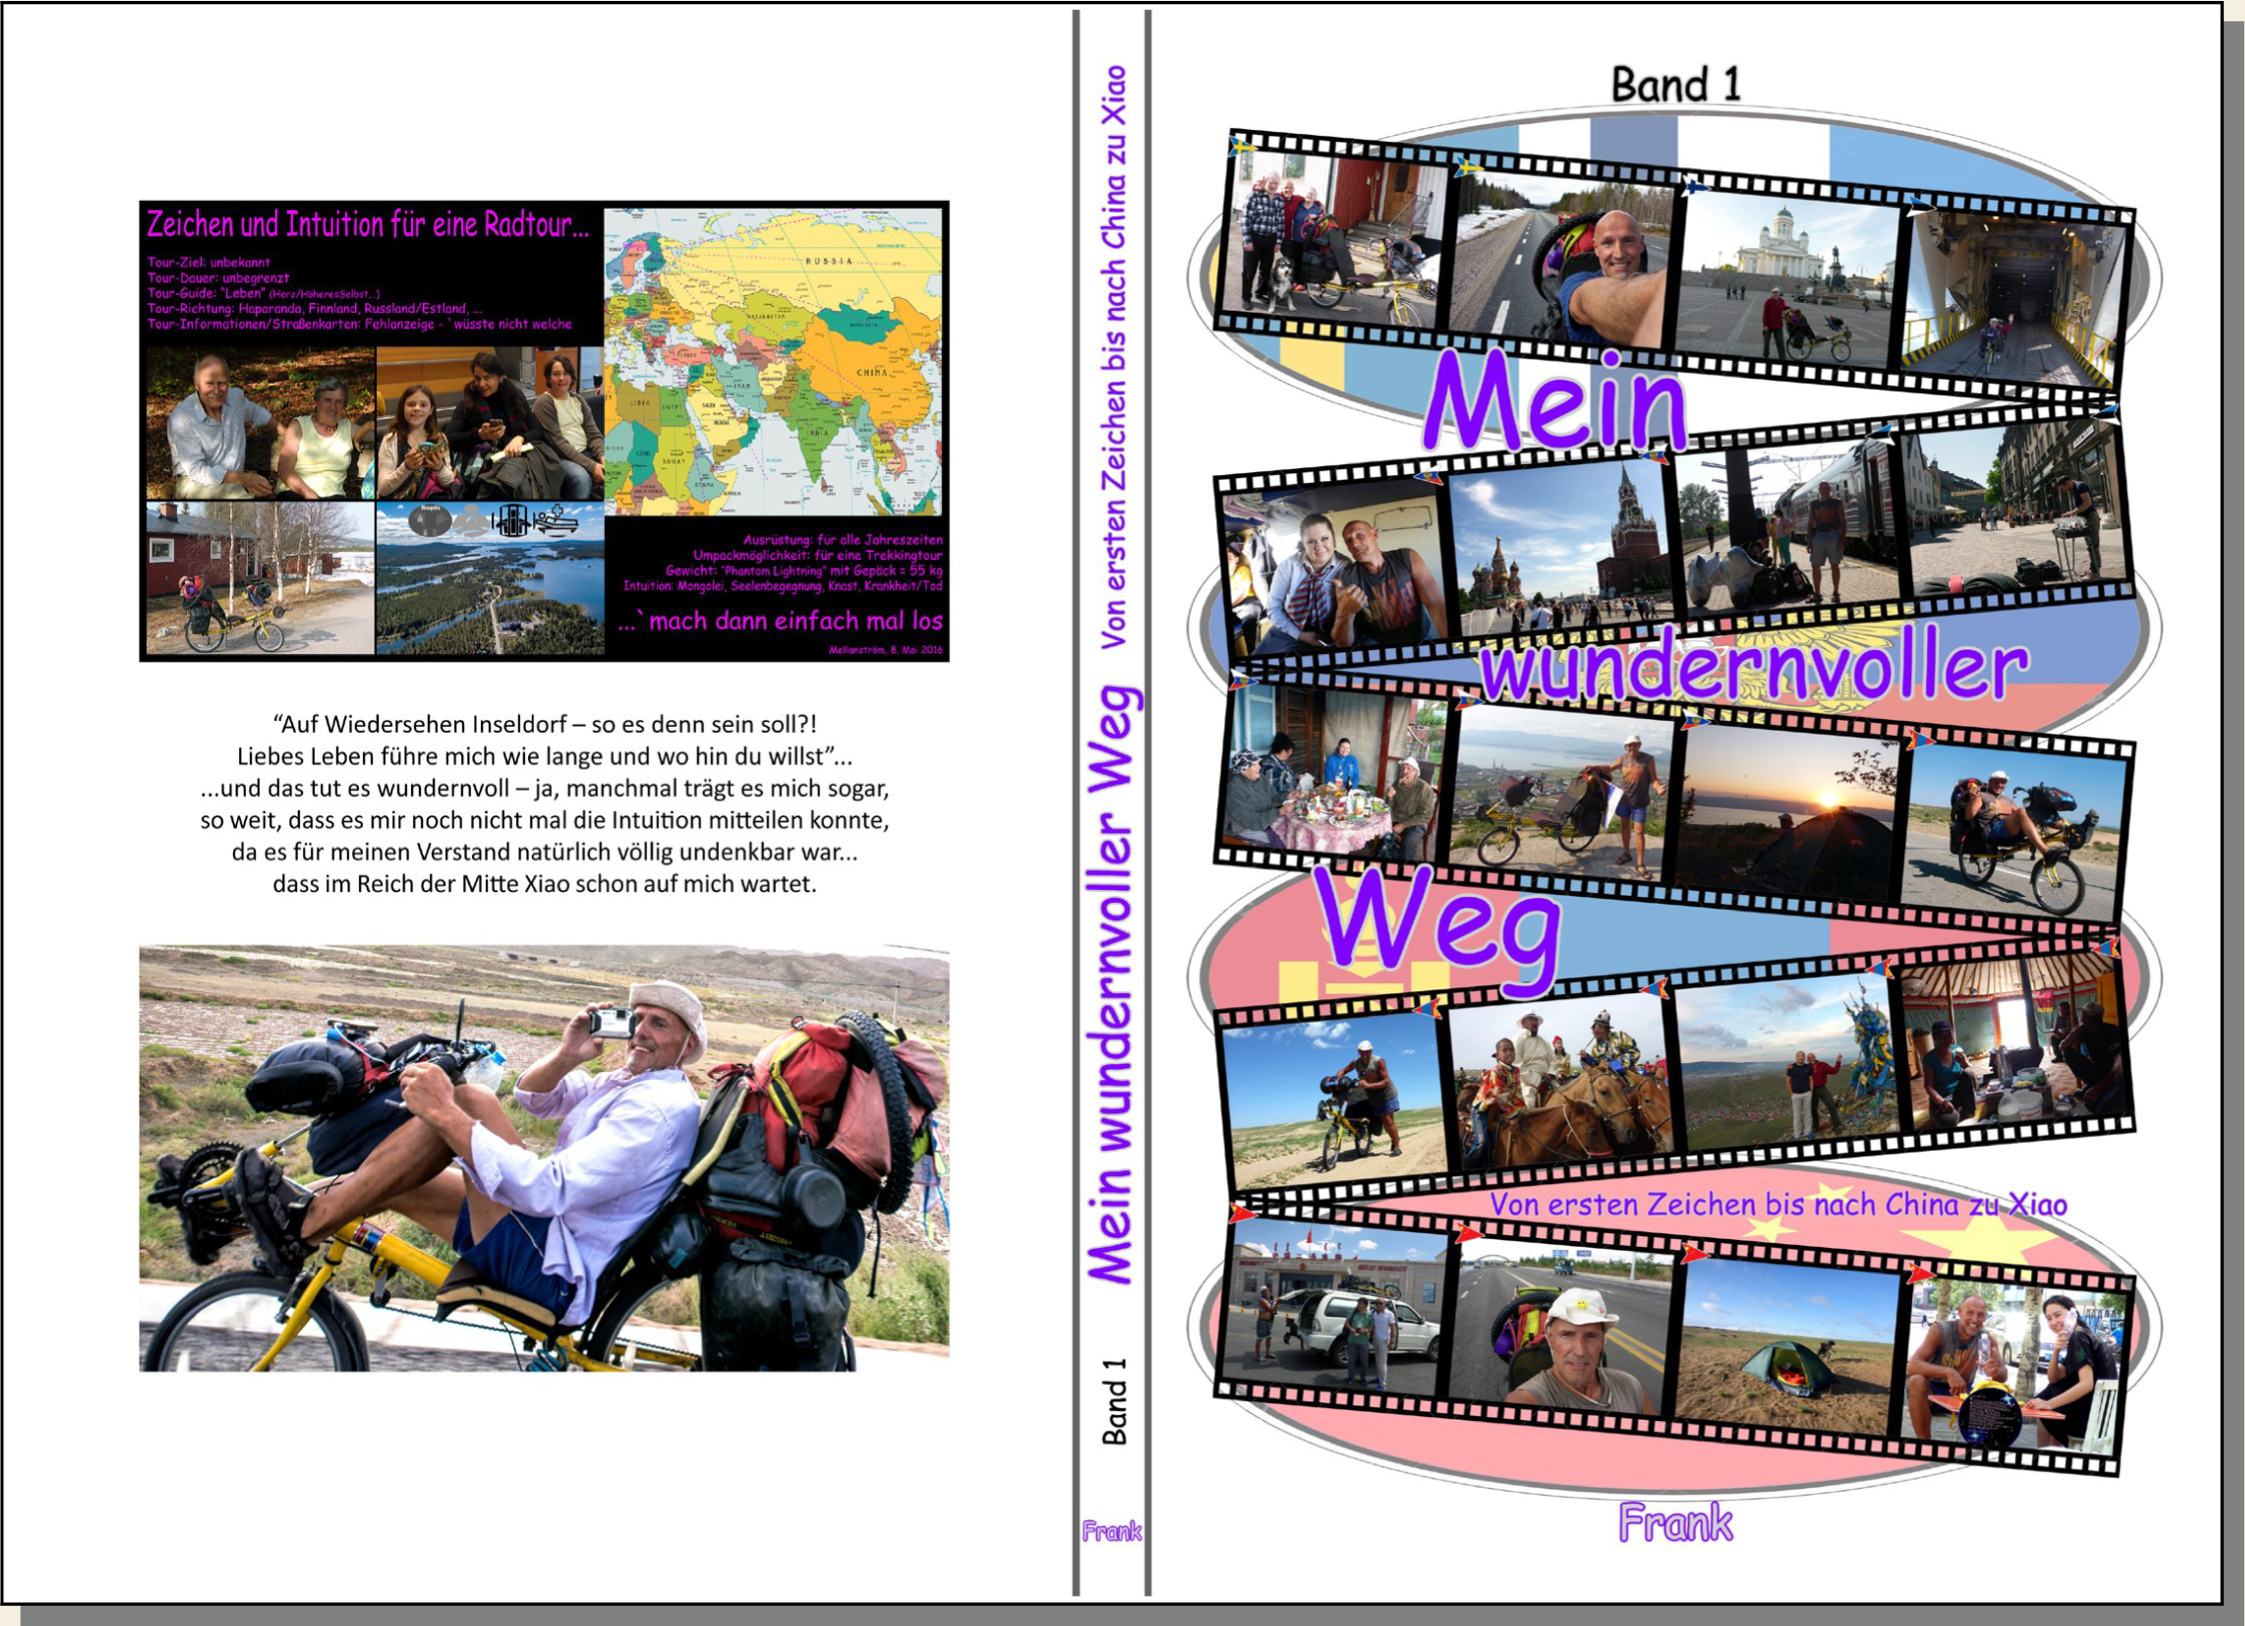
Task: Click the Eurasia map on back cover
Action: point(772,360)
